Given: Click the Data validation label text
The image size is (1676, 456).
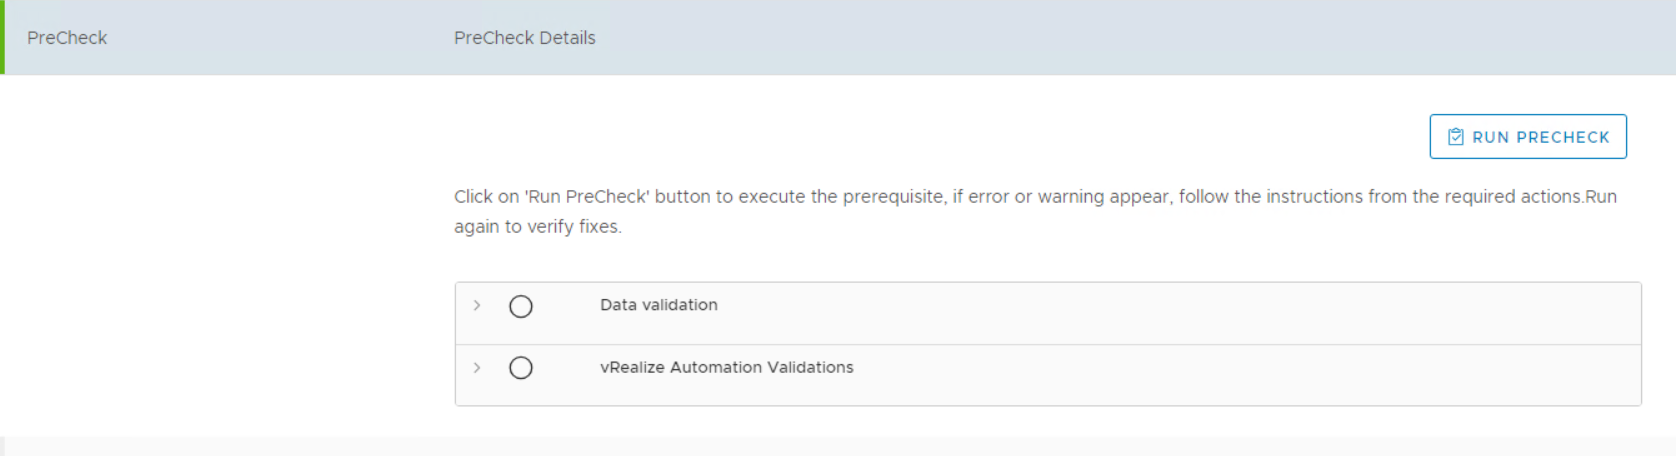Looking at the screenshot, I should click(x=658, y=305).
